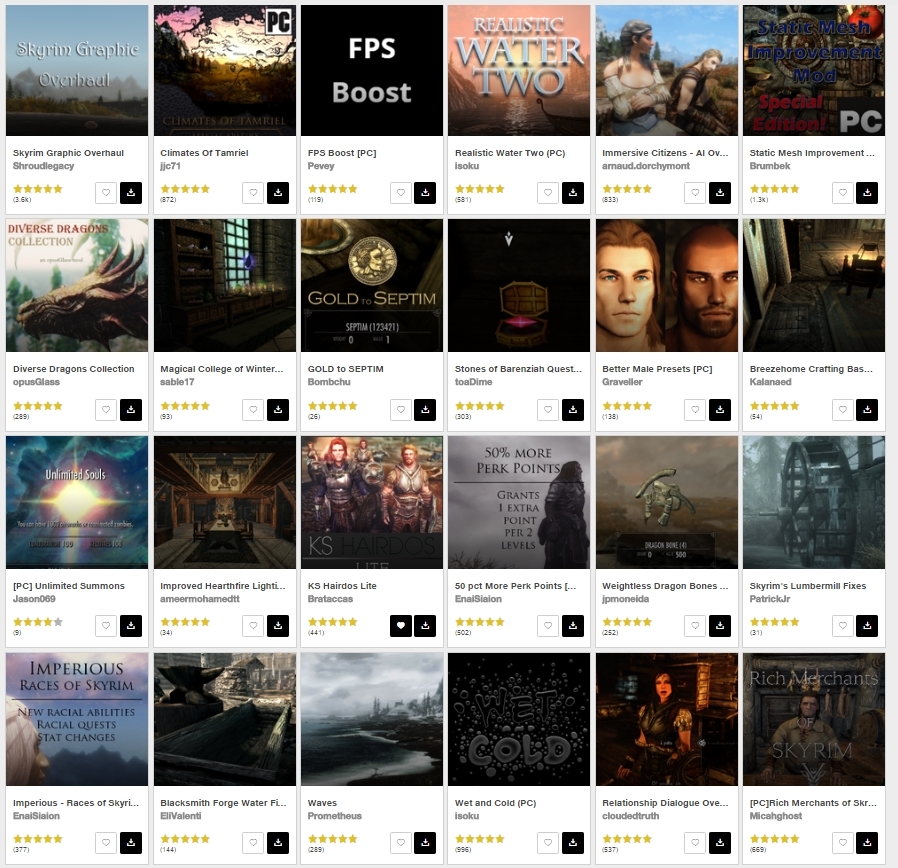Download Skyrim's Lumbermill Fixes mod
This screenshot has height=868, width=898.
[x=867, y=626]
